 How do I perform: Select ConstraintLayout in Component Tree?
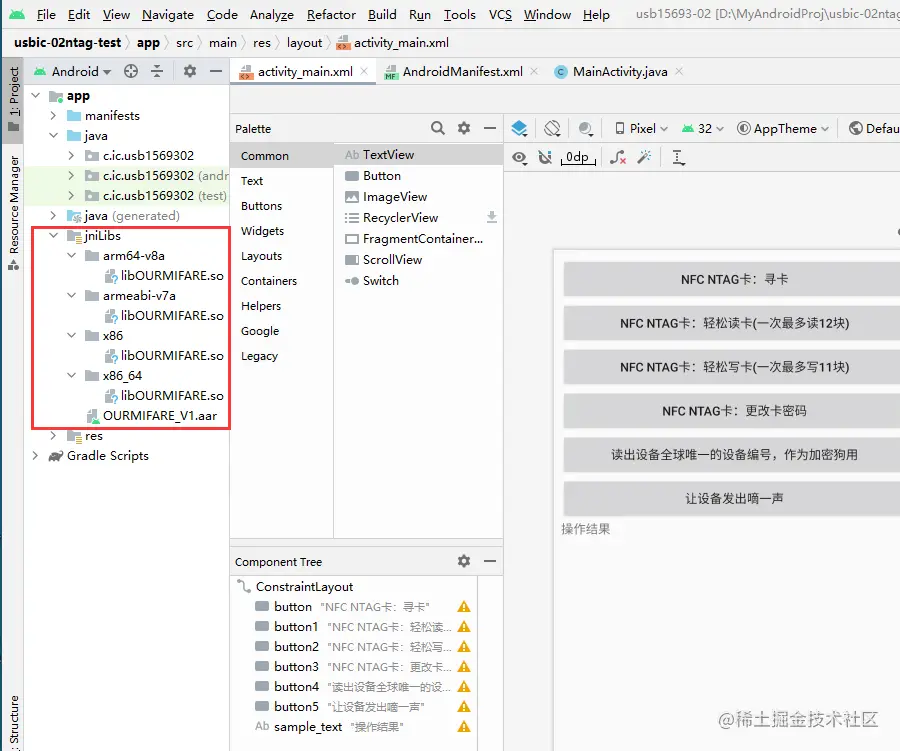tap(304, 587)
